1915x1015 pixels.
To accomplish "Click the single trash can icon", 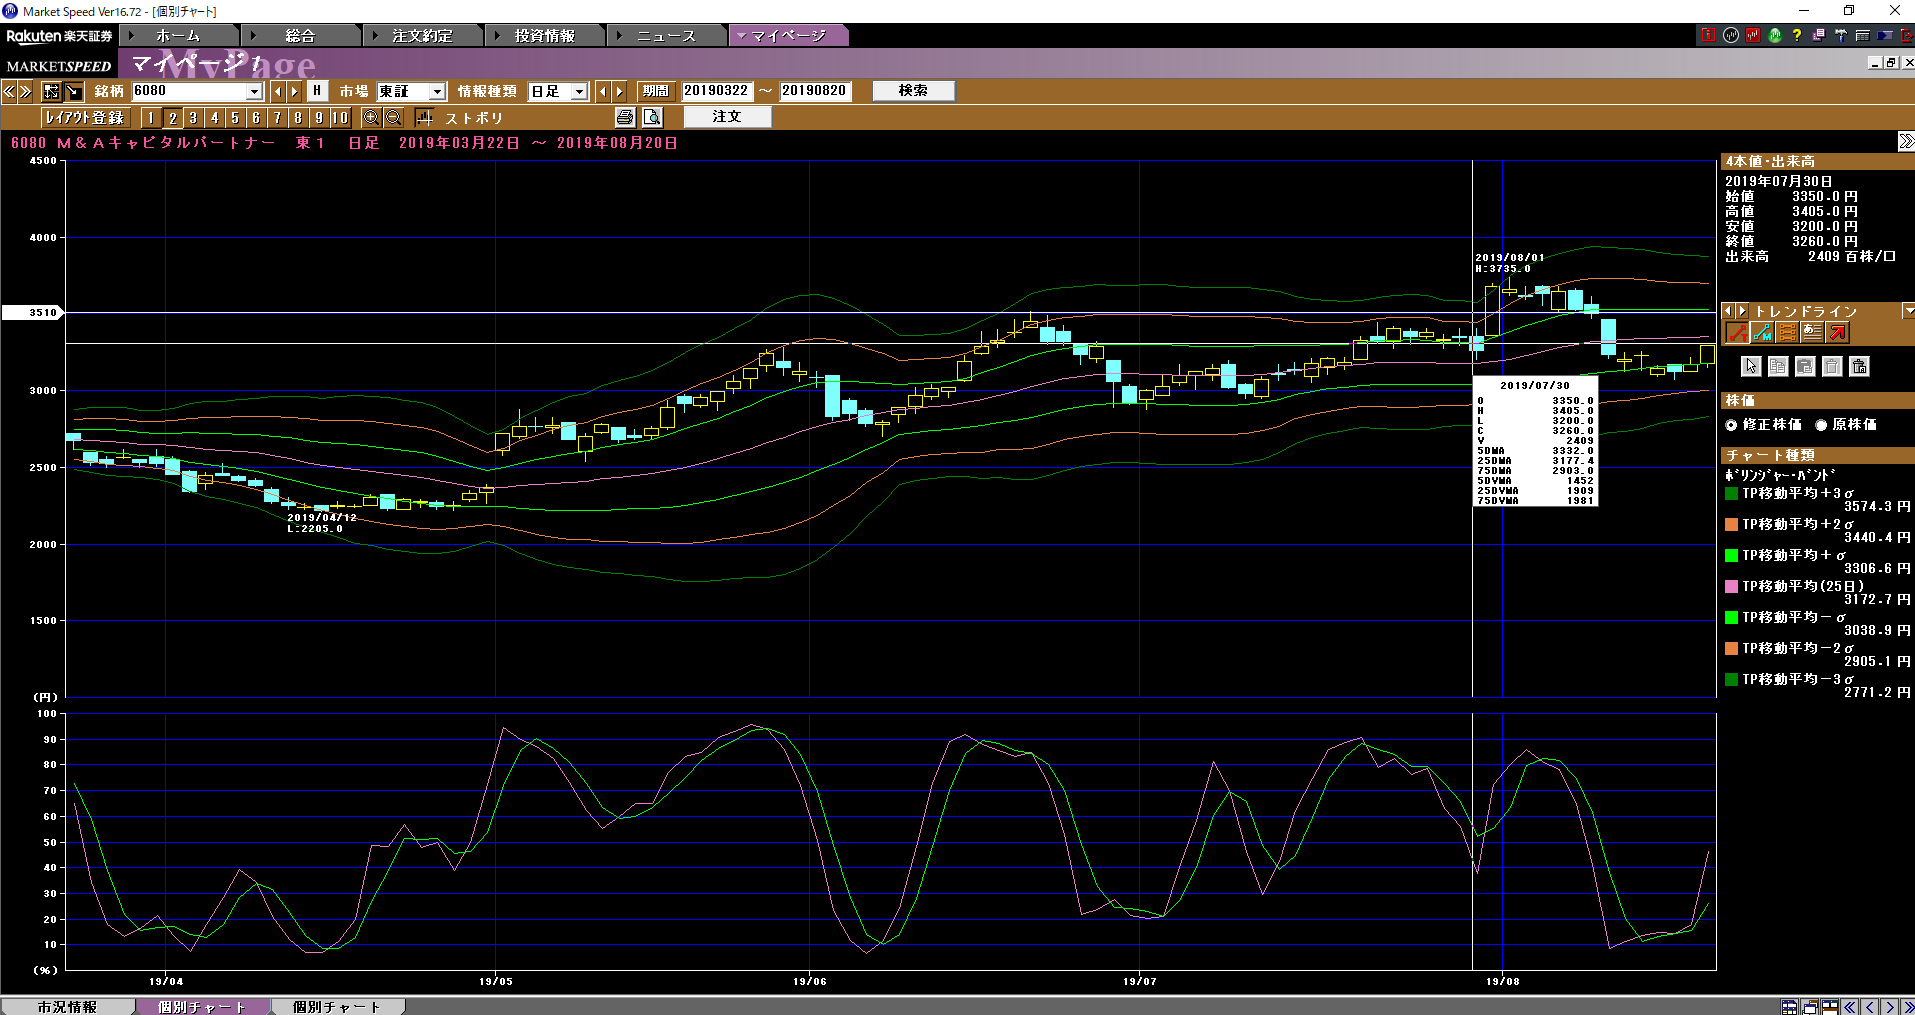I will (x=1832, y=366).
